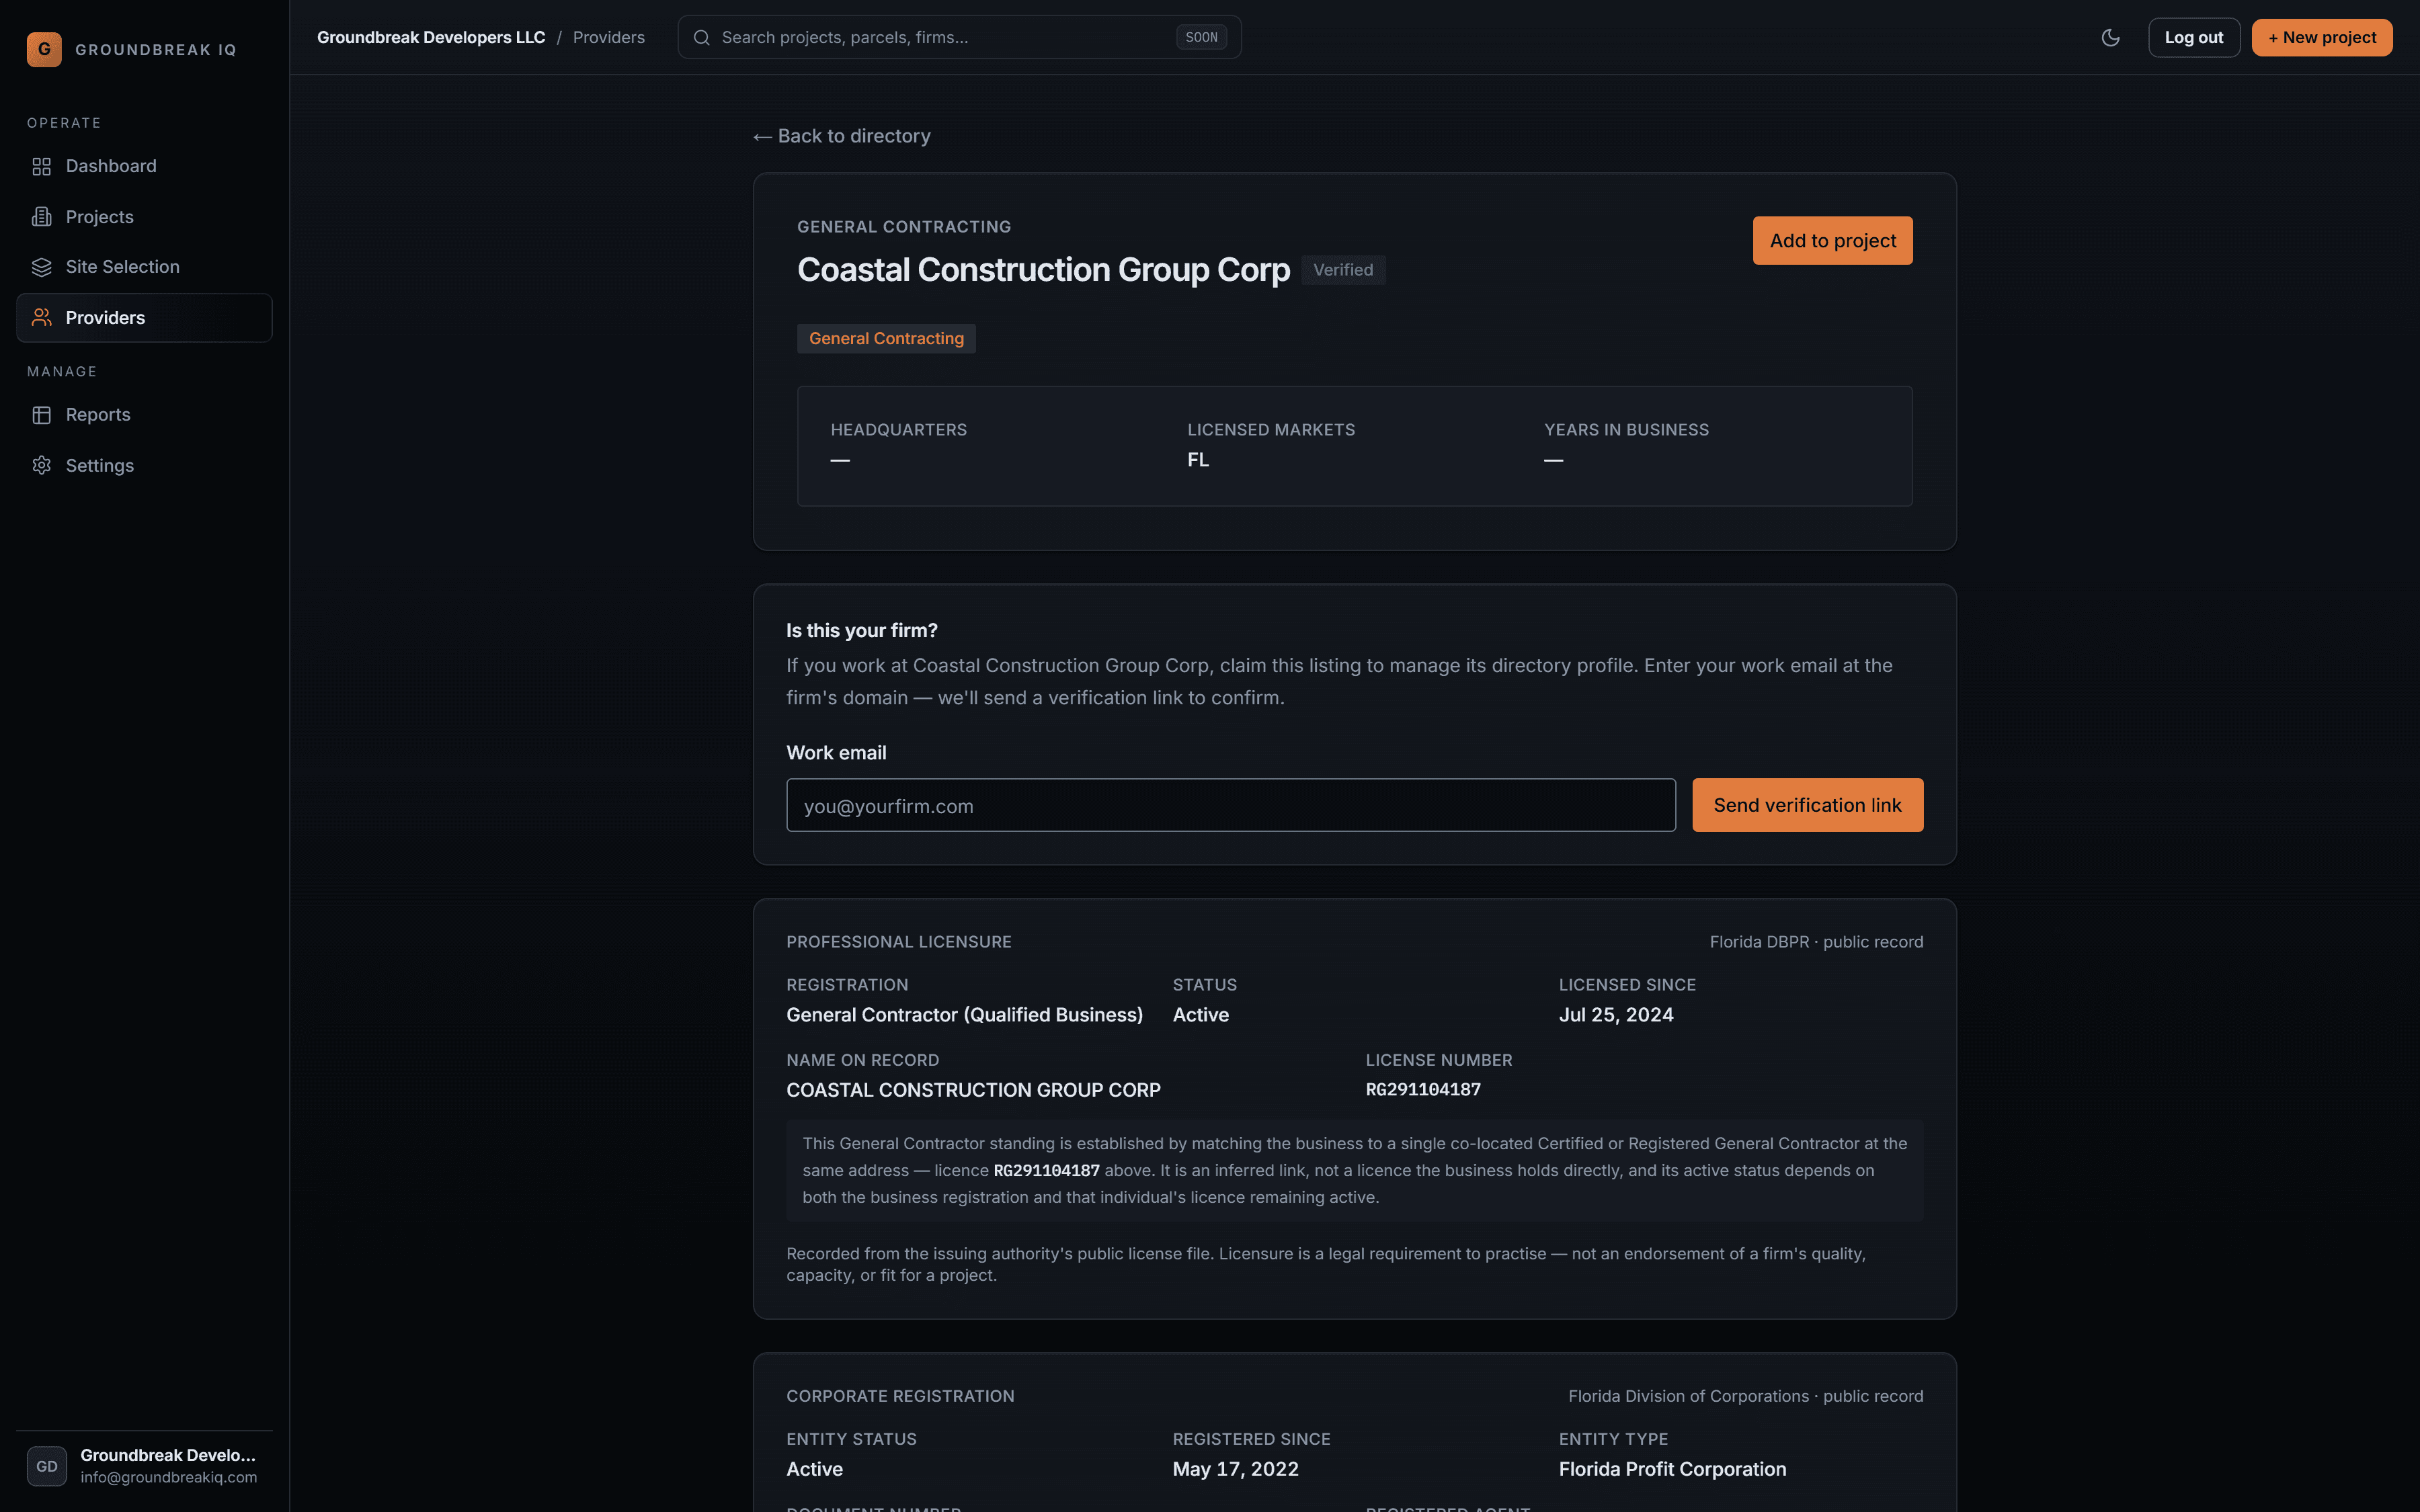Click General Contractor (Qualified Business) text

click(964, 1015)
